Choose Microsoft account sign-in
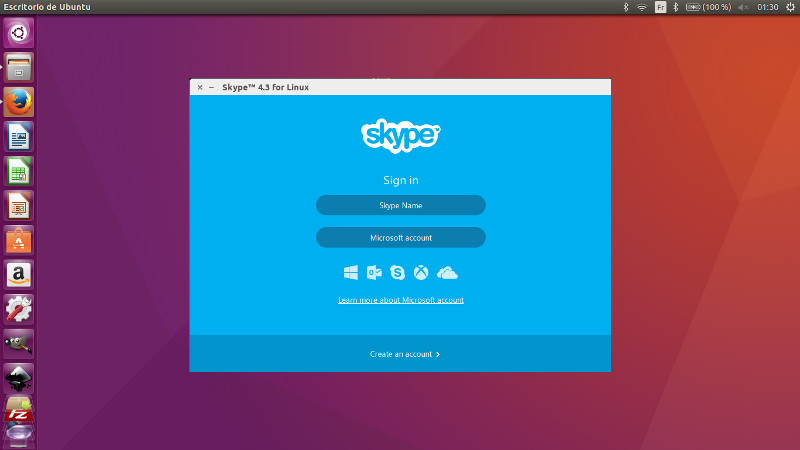The image size is (800, 450). [401, 238]
